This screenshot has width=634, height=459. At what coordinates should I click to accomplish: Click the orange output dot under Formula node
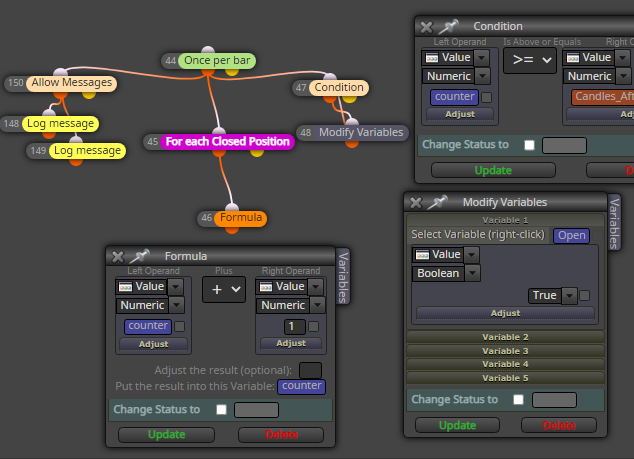pos(232,229)
